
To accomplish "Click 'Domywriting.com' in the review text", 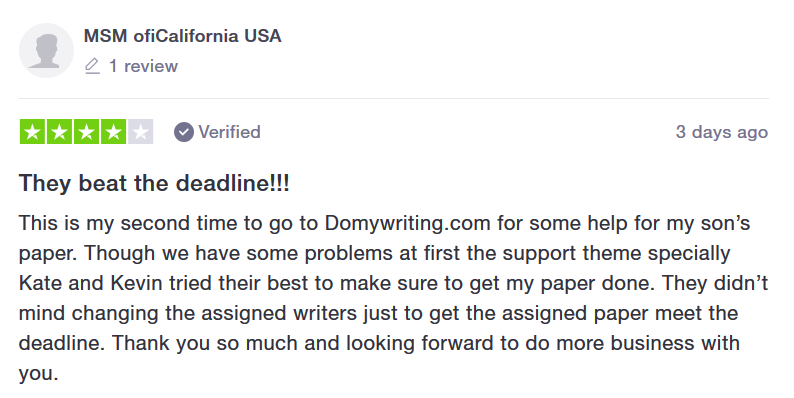I will pyautogui.click(x=408, y=223).
